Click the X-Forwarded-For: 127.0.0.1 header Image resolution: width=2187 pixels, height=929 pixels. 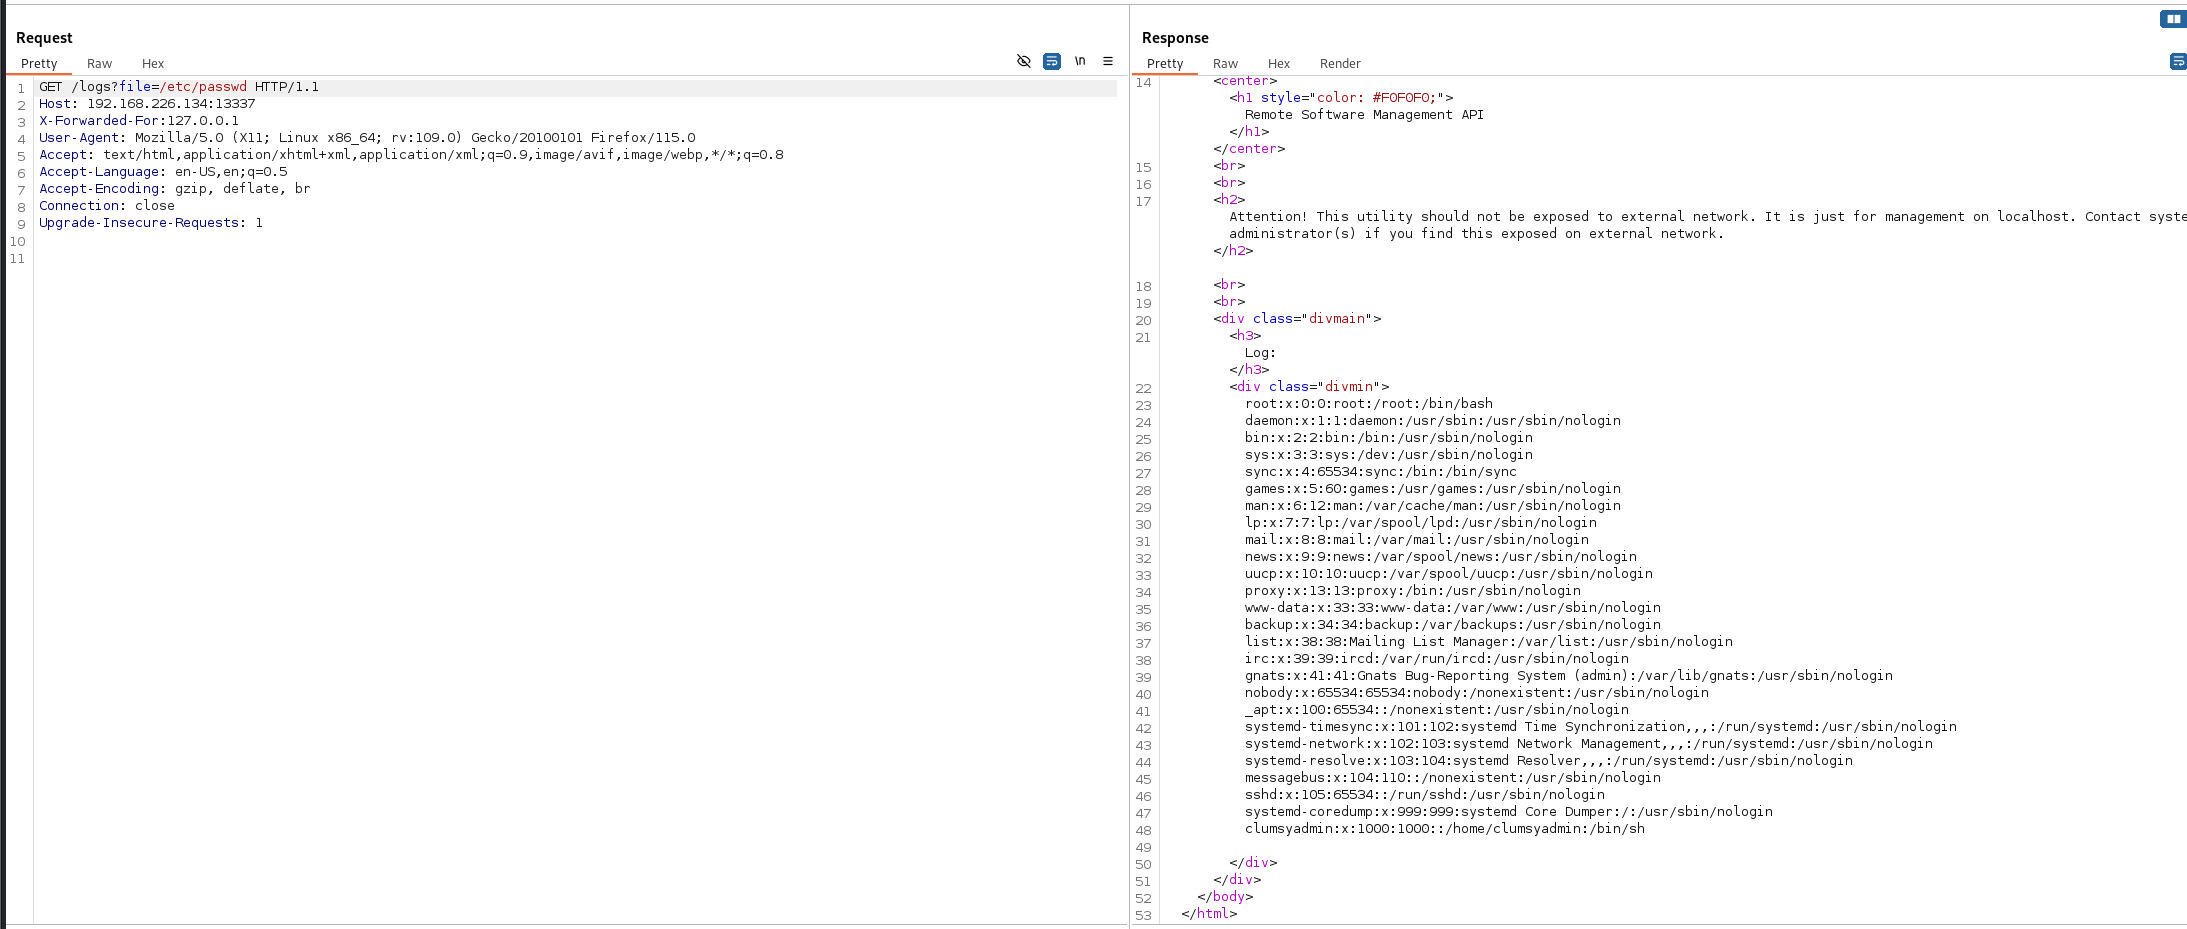(139, 121)
